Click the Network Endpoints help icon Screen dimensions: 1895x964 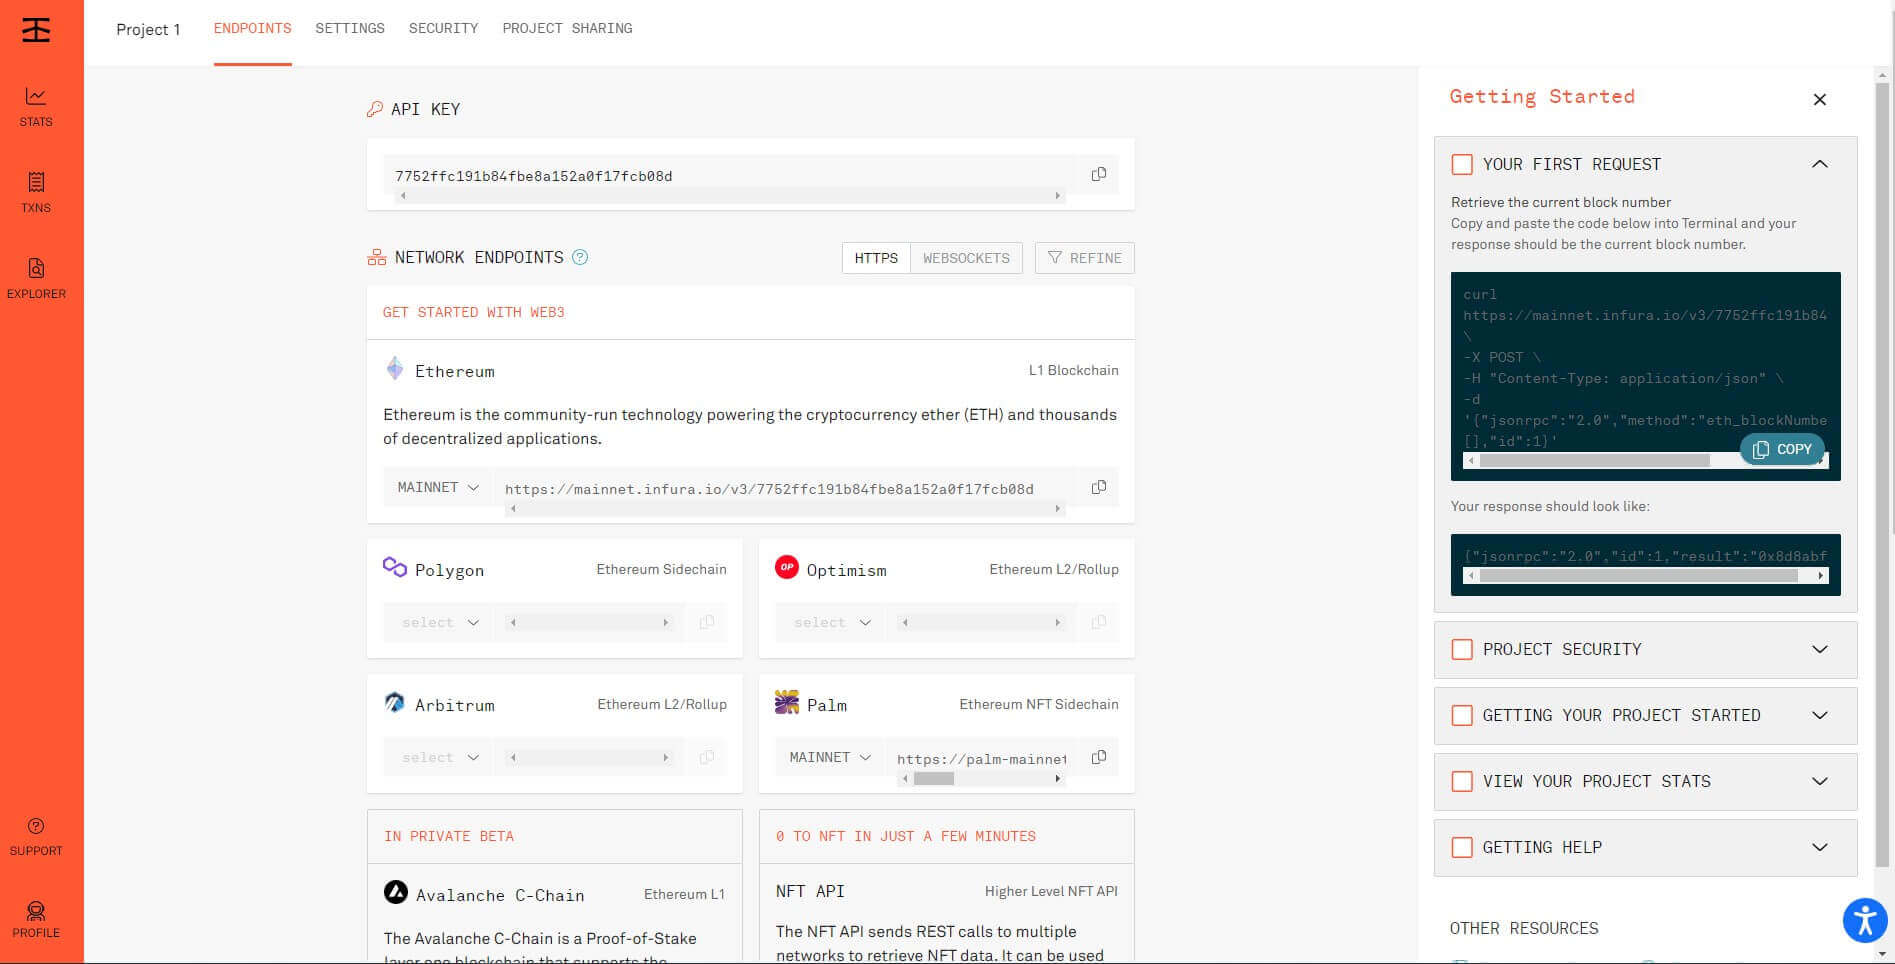(580, 257)
